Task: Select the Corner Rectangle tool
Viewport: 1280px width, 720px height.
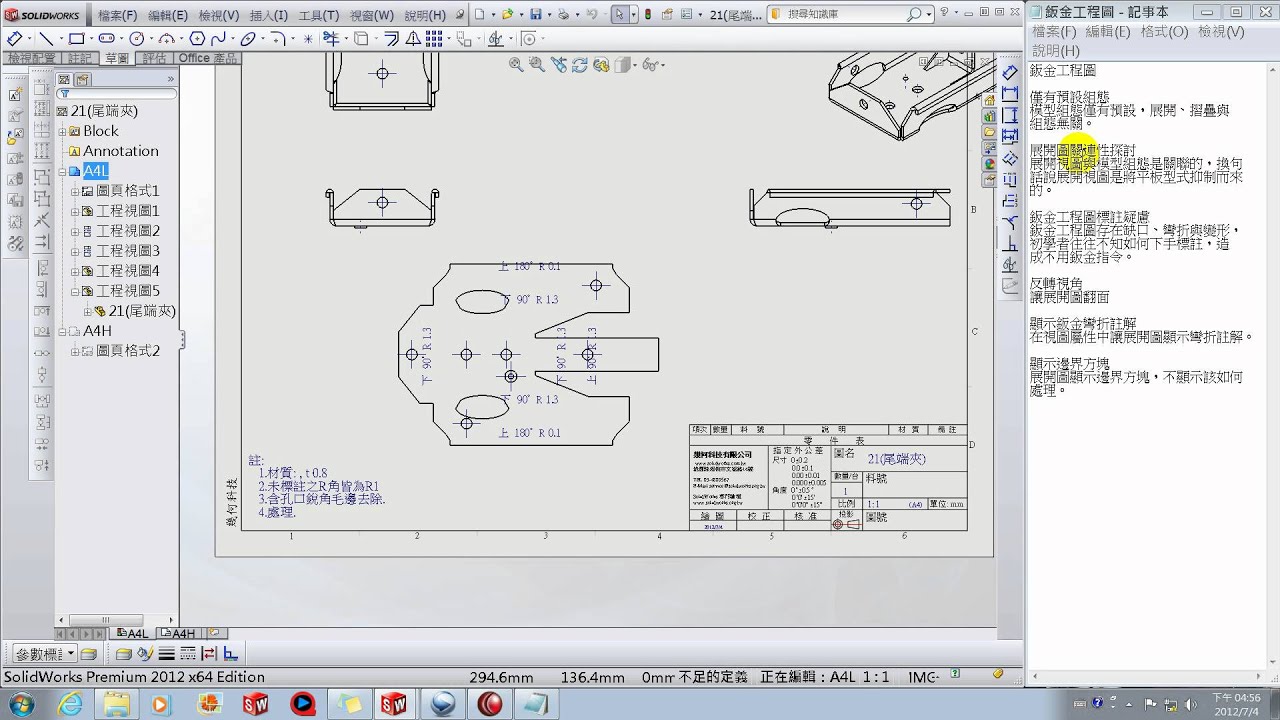Action: coord(76,38)
